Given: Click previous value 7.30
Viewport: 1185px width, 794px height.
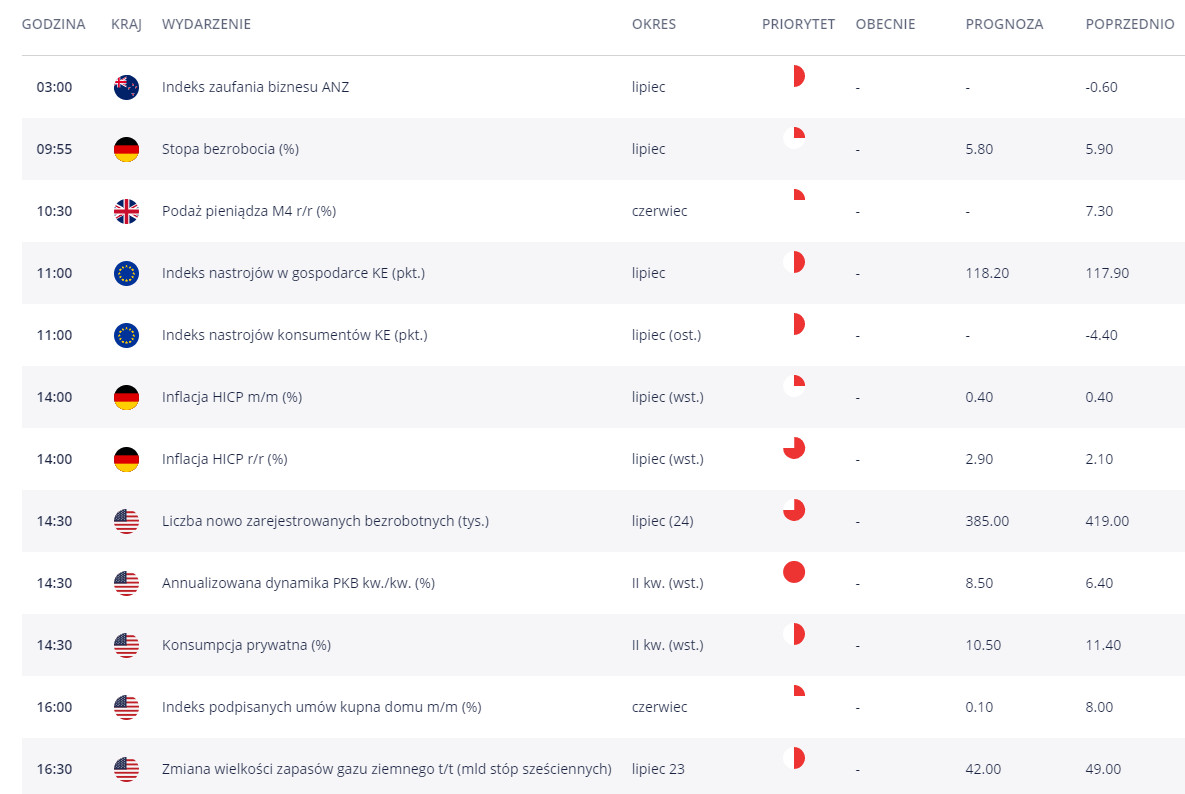Looking at the screenshot, I should coord(1100,211).
